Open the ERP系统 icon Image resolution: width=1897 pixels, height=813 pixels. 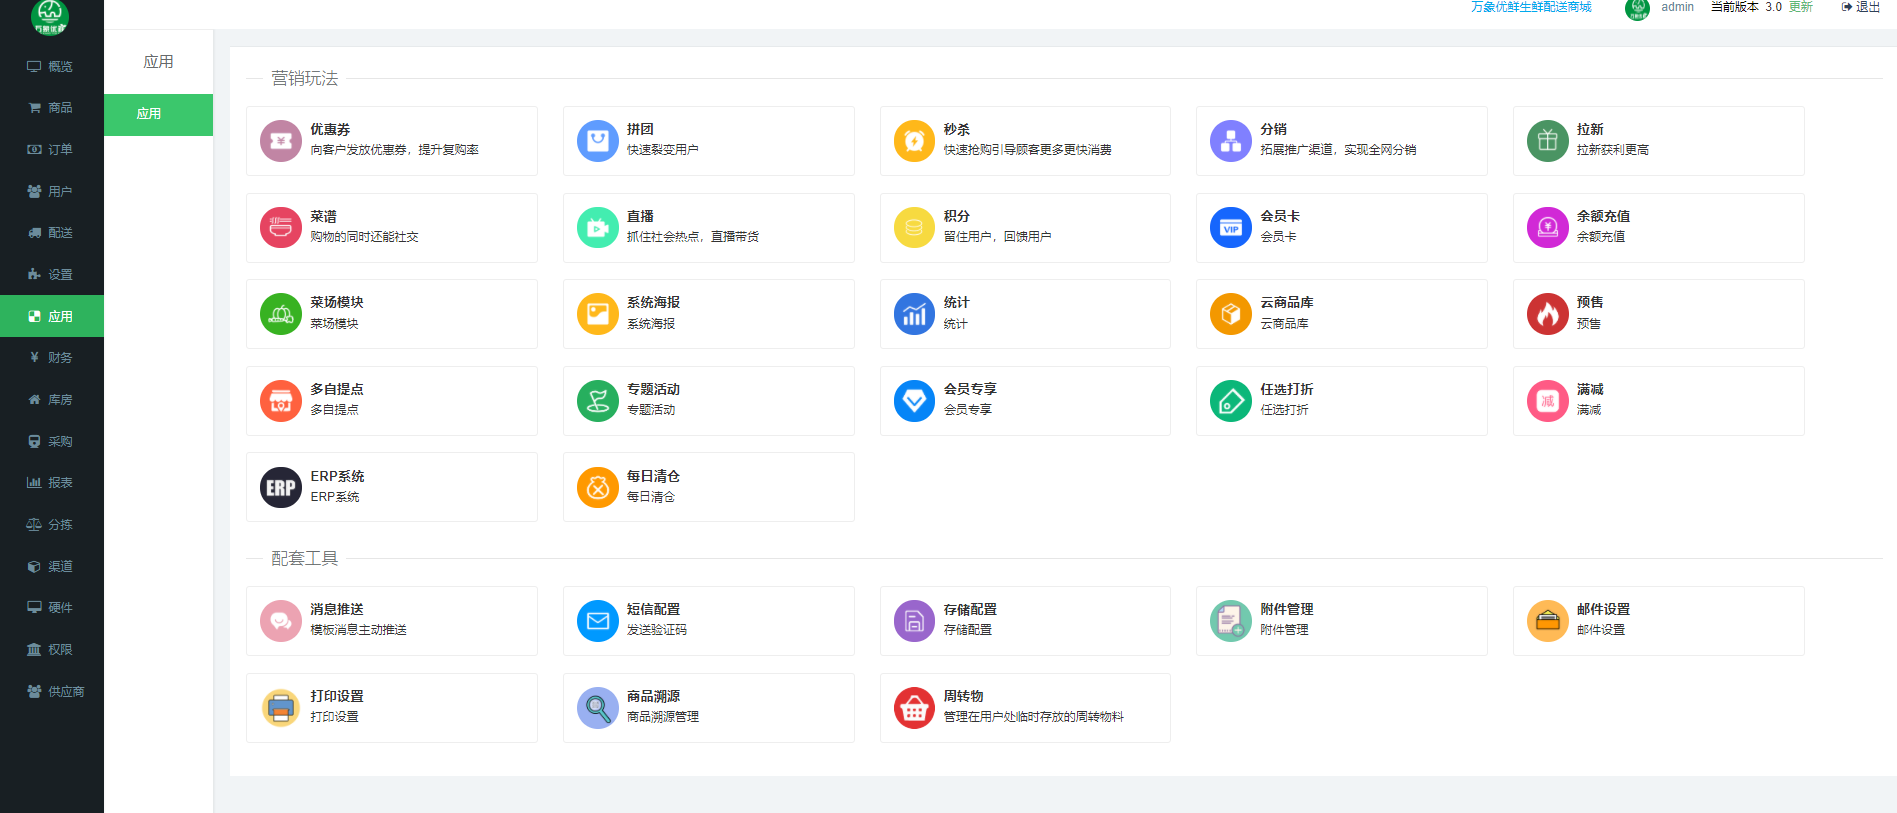[x=281, y=488]
